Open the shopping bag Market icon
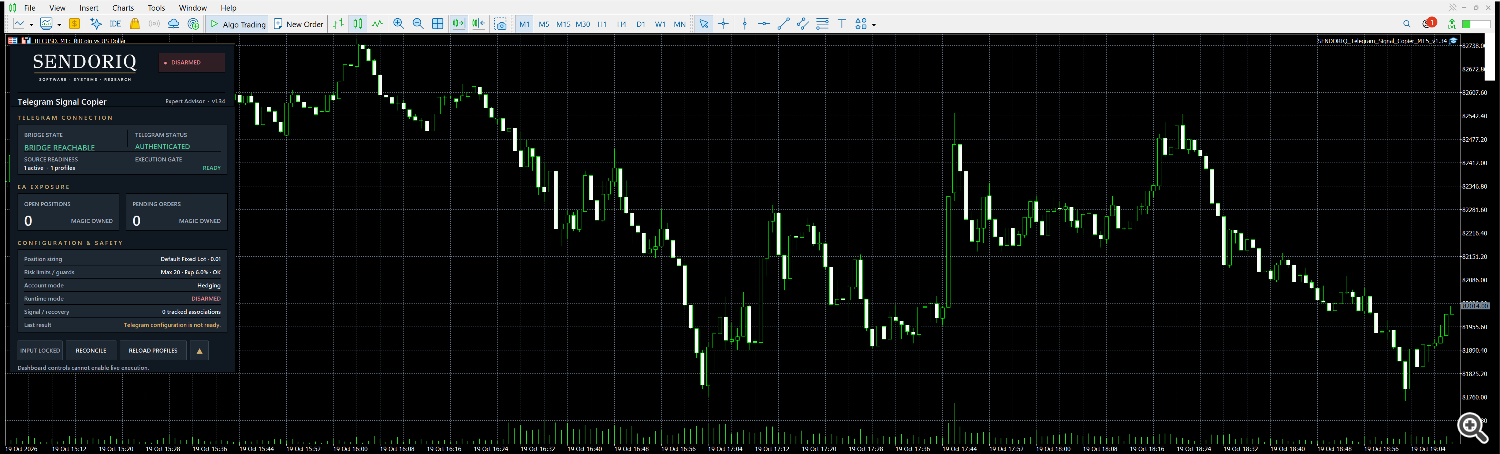Screen dimensions: 1500x454 pyautogui.click(x=135, y=23)
